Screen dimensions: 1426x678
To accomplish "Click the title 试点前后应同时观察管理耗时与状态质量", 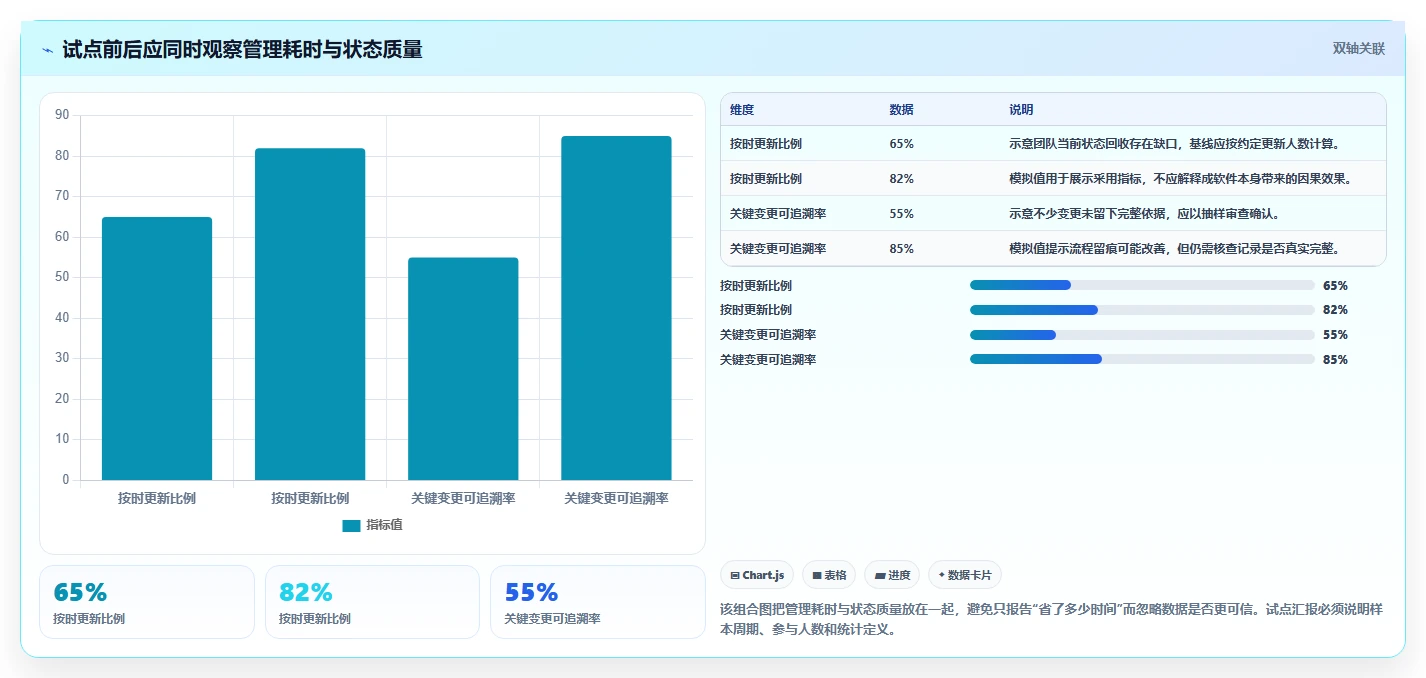I will (242, 49).
